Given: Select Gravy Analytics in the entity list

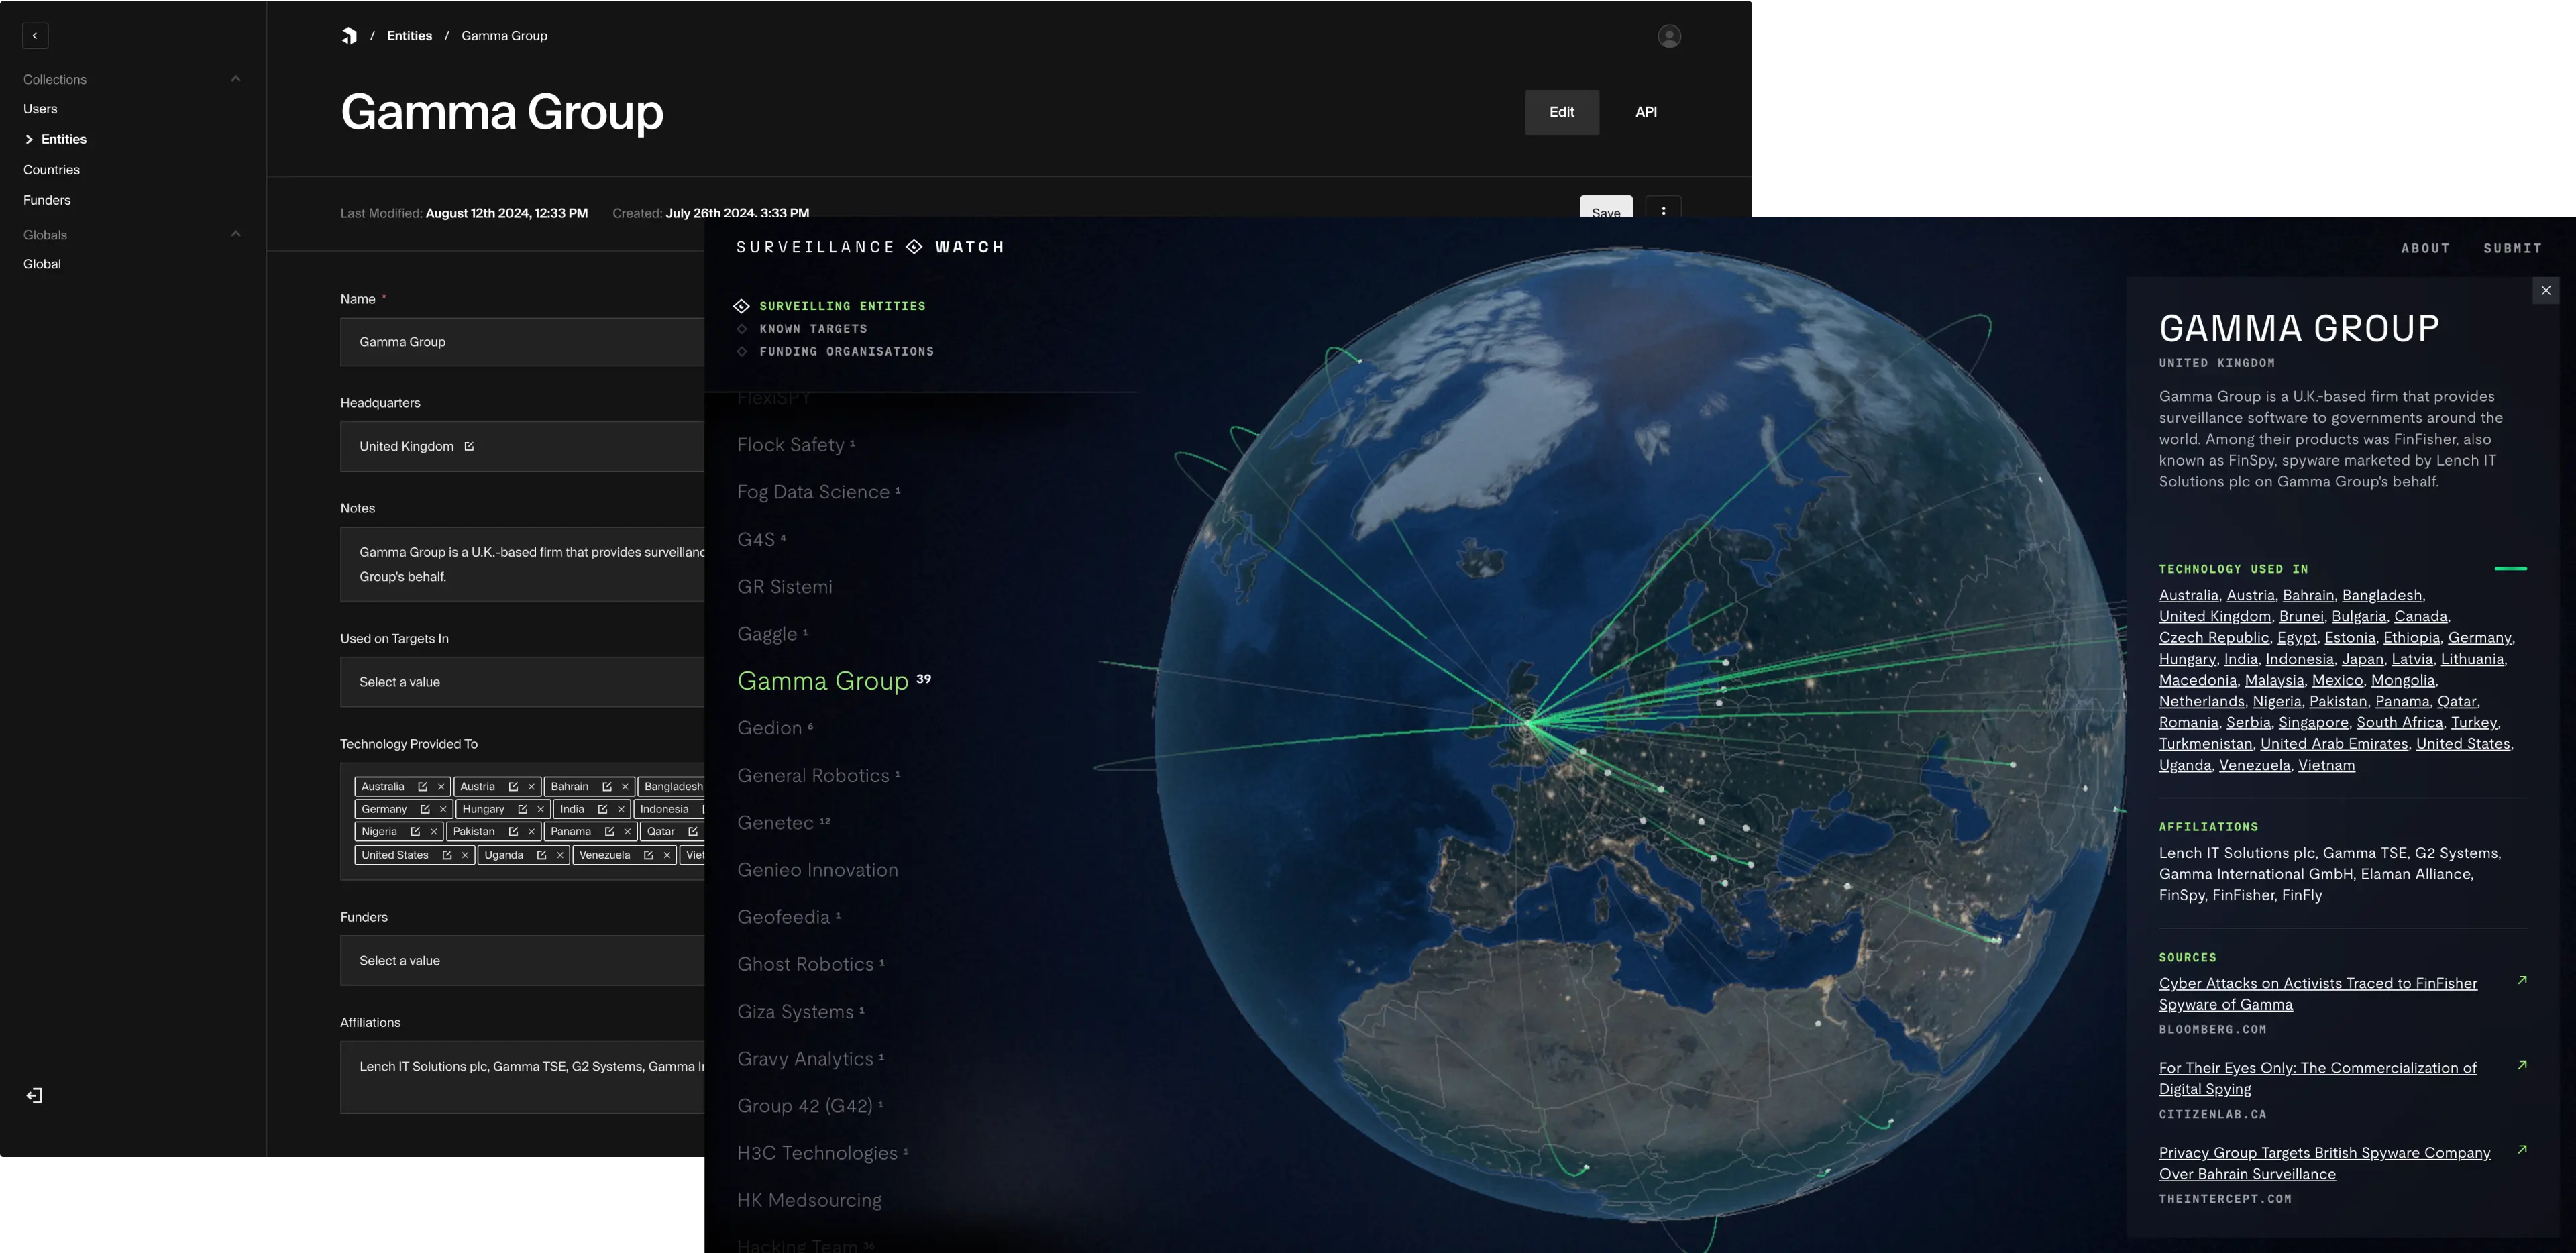Looking at the screenshot, I should point(805,1059).
